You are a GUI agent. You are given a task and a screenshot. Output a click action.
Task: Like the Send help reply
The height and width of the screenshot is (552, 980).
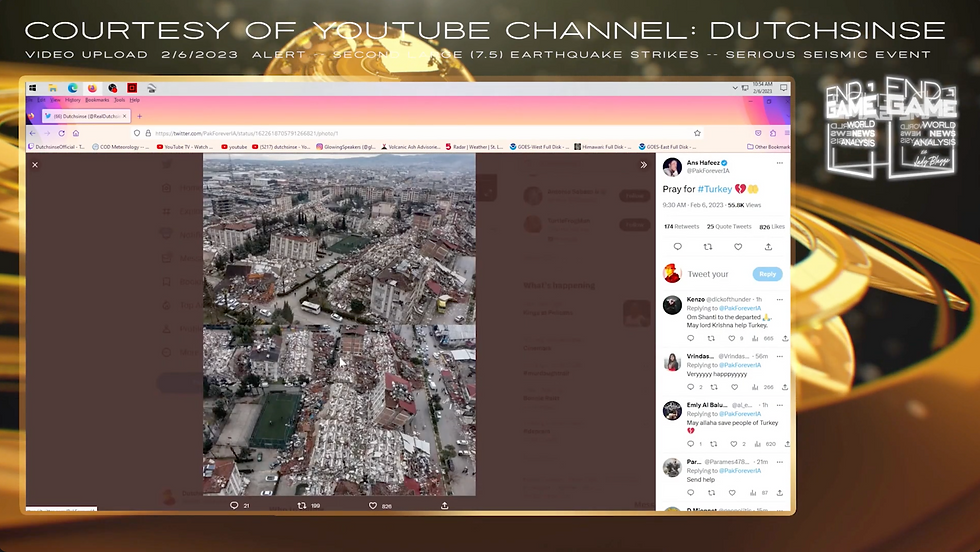tap(732, 493)
